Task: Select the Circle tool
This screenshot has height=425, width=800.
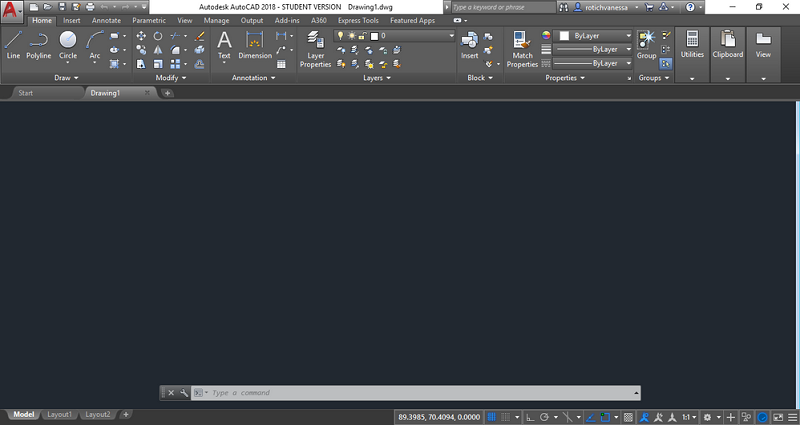Action: 68,44
